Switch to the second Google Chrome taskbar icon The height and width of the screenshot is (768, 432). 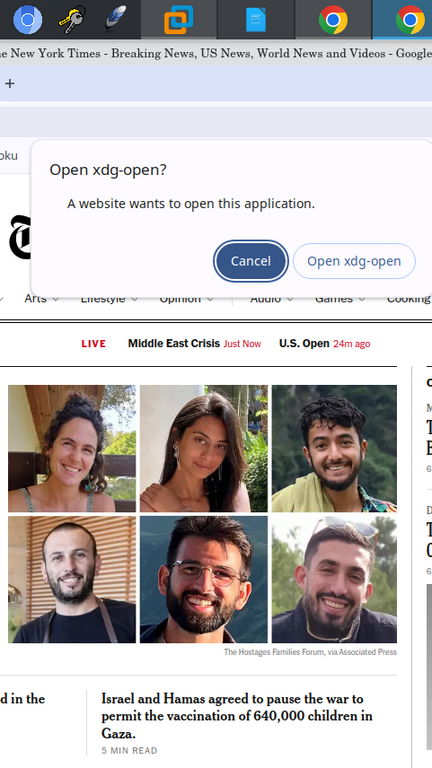410,20
